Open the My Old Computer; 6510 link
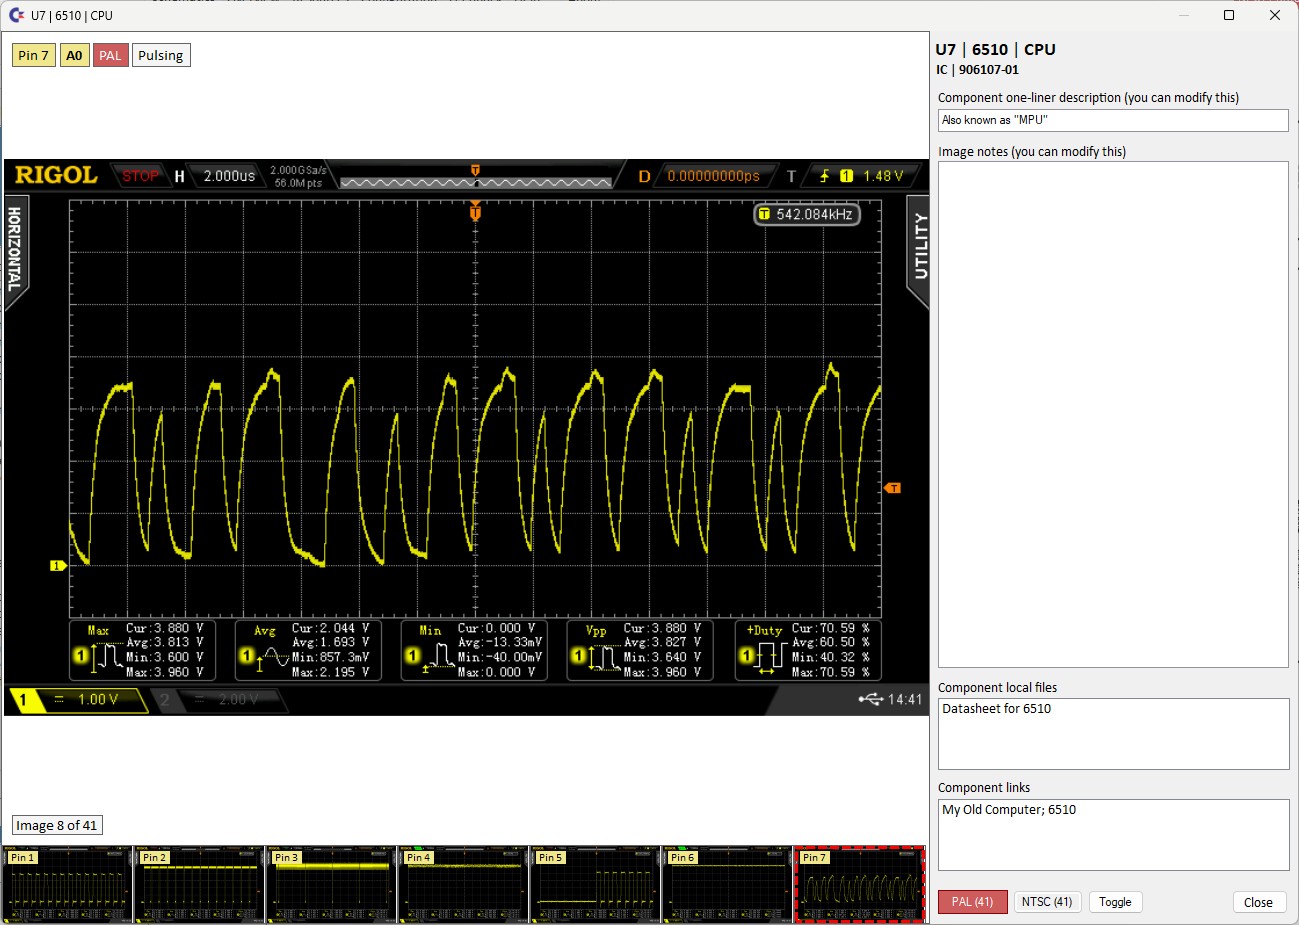Screen dimensions: 1299x925 pos(1009,810)
